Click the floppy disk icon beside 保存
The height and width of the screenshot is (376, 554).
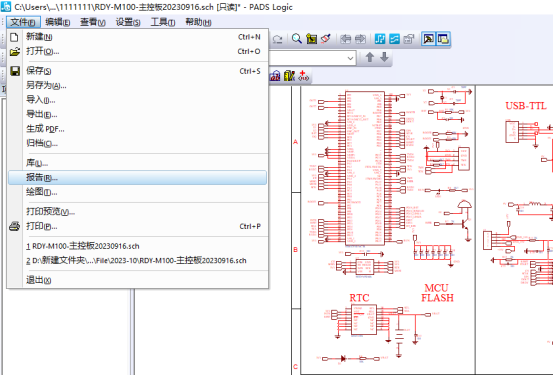[15, 71]
